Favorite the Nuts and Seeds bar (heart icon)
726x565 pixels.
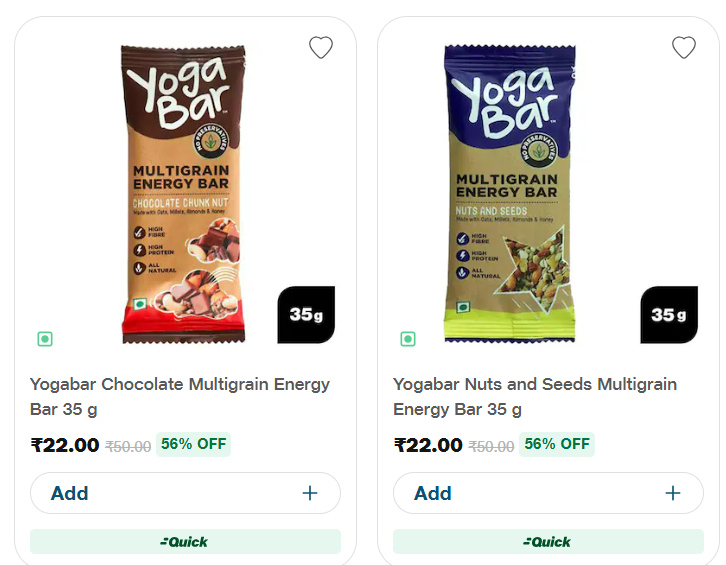click(683, 47)
